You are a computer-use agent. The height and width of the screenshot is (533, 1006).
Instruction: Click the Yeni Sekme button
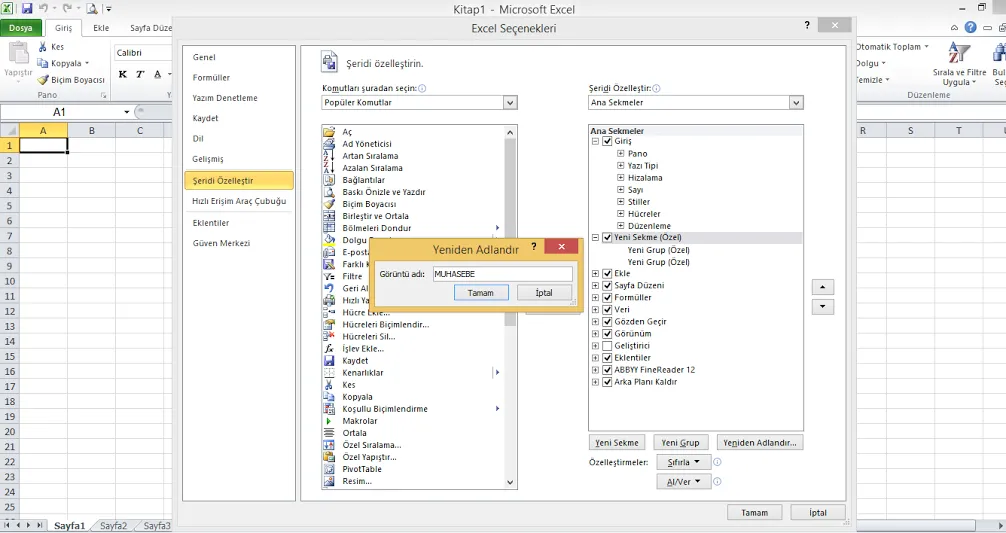[617, 442]
